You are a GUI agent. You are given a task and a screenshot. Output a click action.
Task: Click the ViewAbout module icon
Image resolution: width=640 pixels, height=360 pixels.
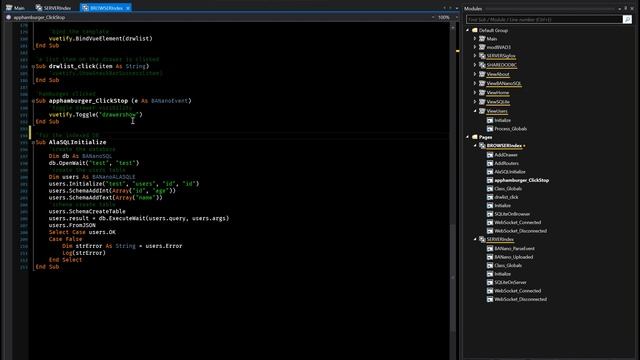(482, 74)
